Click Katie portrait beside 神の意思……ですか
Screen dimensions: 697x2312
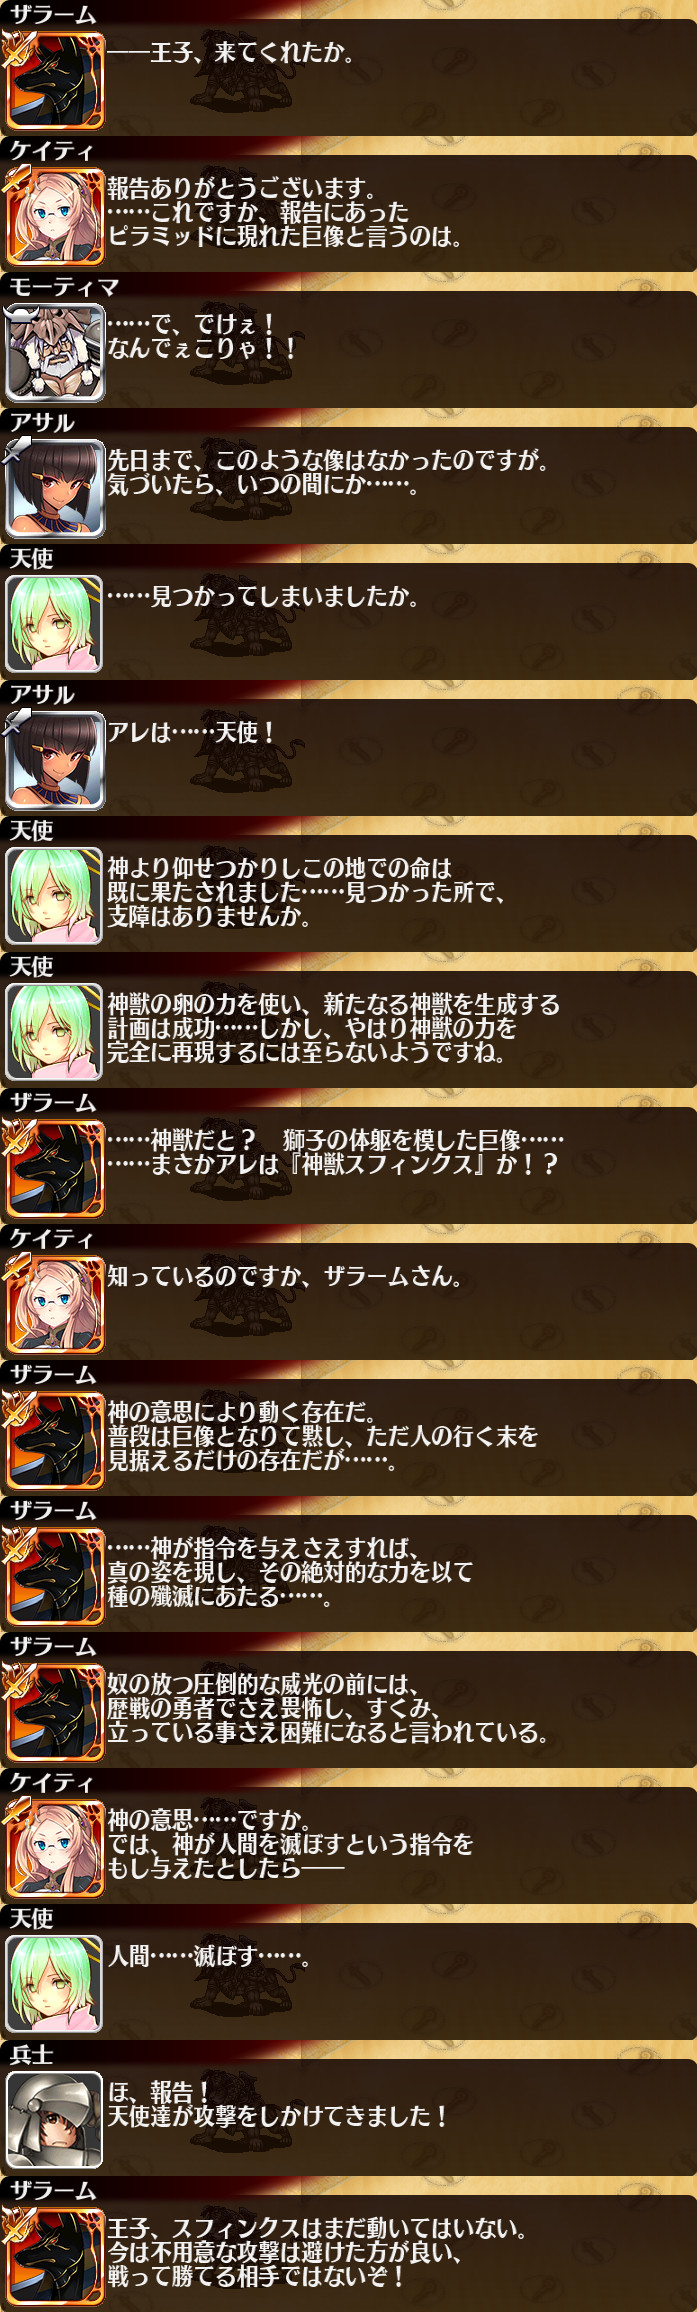point(54,1848)
